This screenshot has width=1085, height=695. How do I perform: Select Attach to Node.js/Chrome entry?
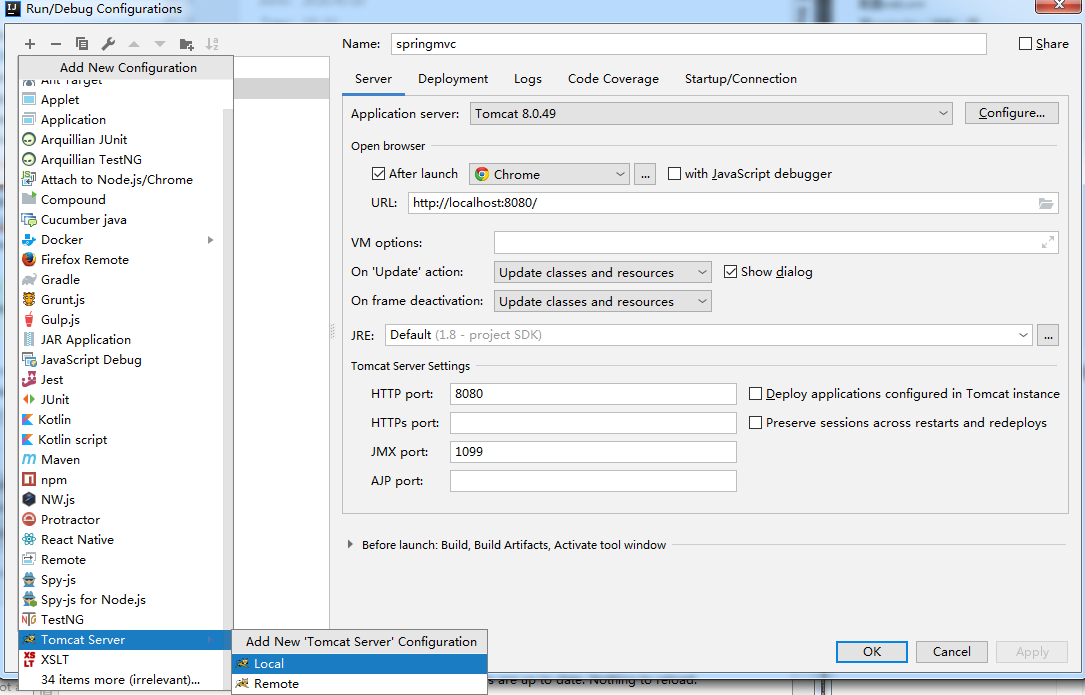[x=122, y=180]
